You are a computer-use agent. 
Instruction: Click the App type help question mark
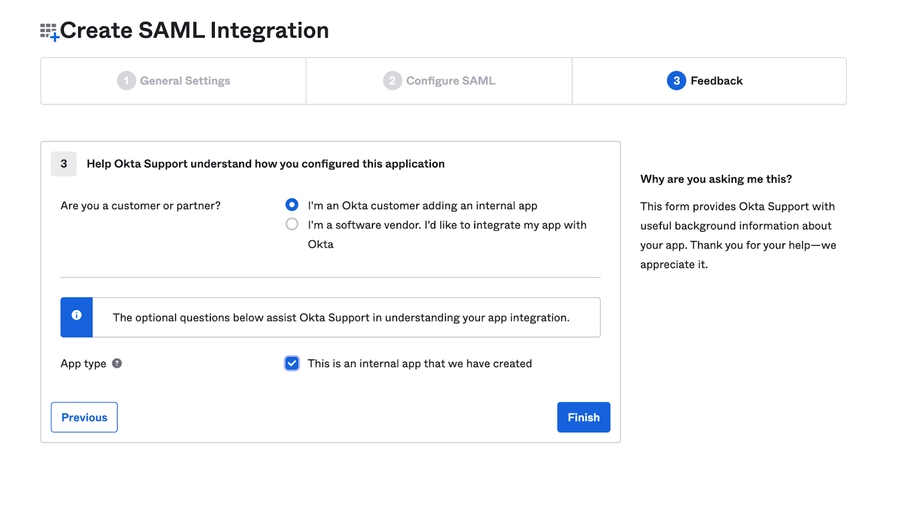117,364
